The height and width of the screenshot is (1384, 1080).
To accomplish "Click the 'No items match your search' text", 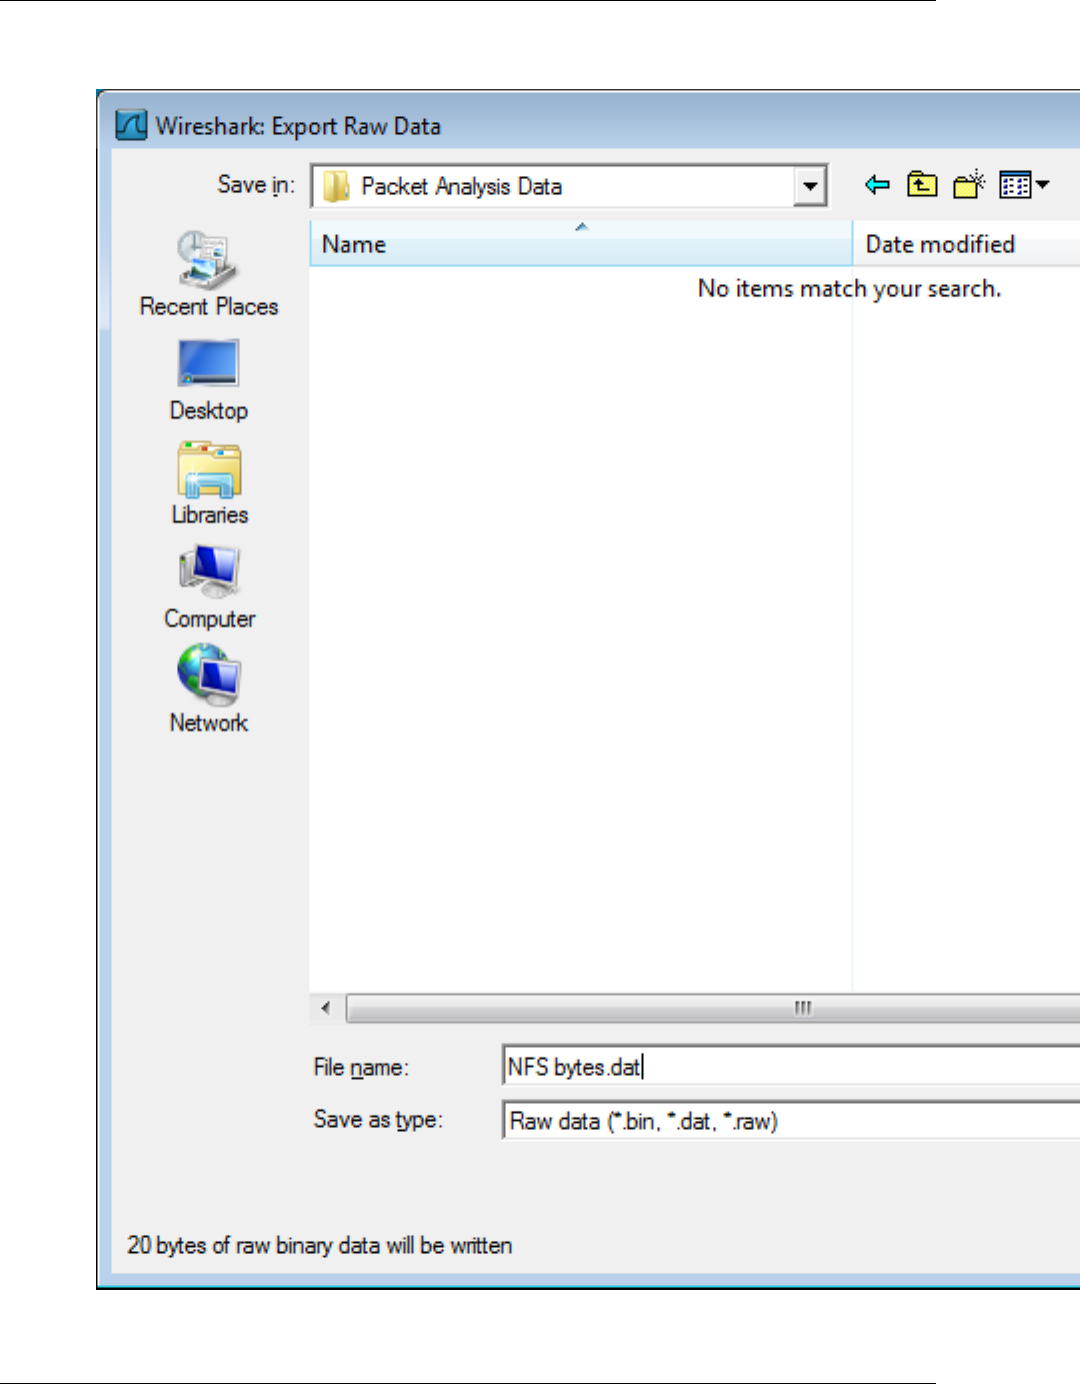I will click(x=849, y=288).
